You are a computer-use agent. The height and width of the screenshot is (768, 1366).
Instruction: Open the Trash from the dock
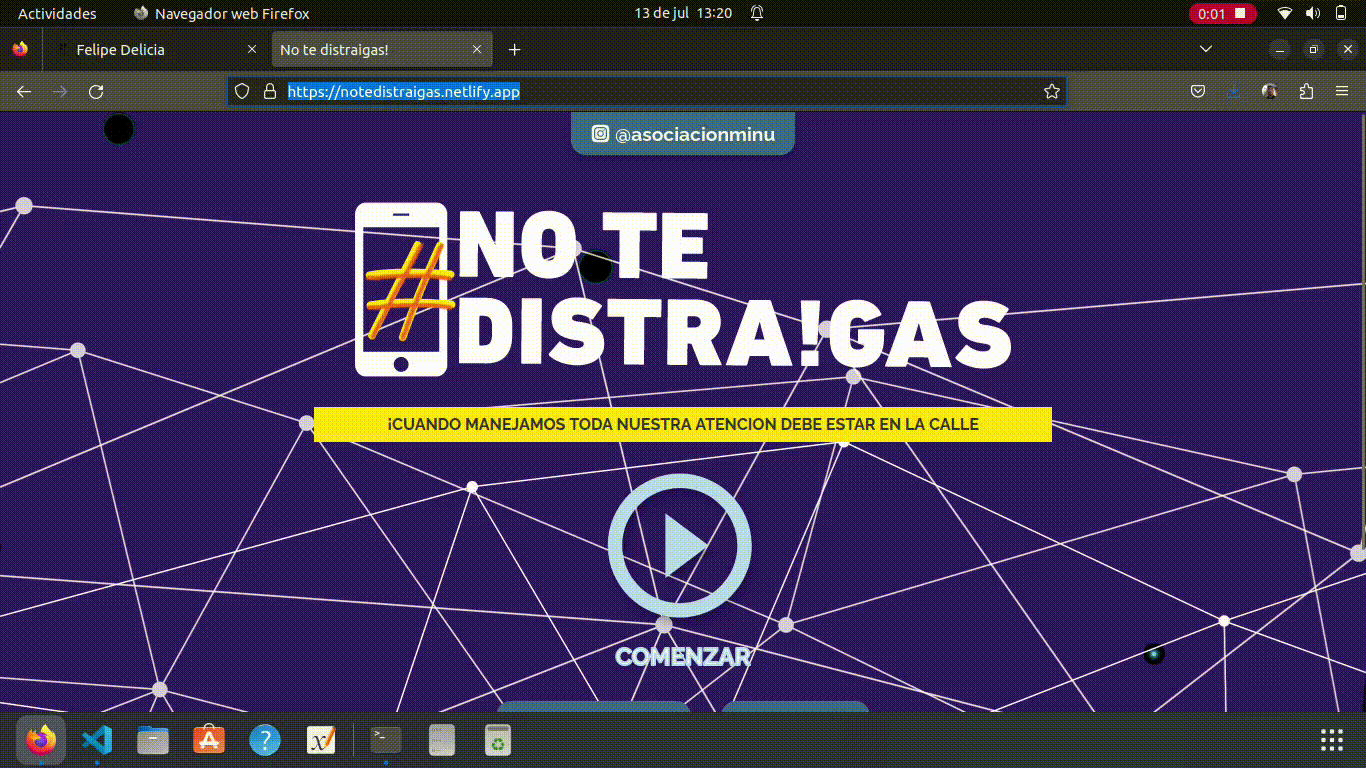tap(497, 740)
